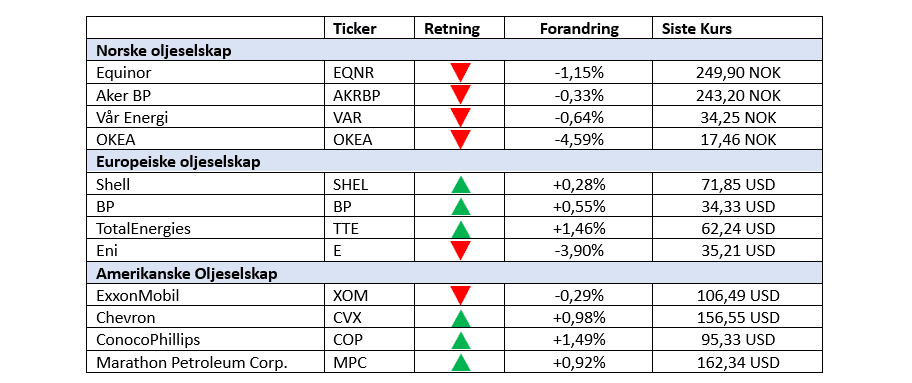Click green up arrow for Chevron
This screenshot has width=912, height=383.
click(x=460, y=318)
